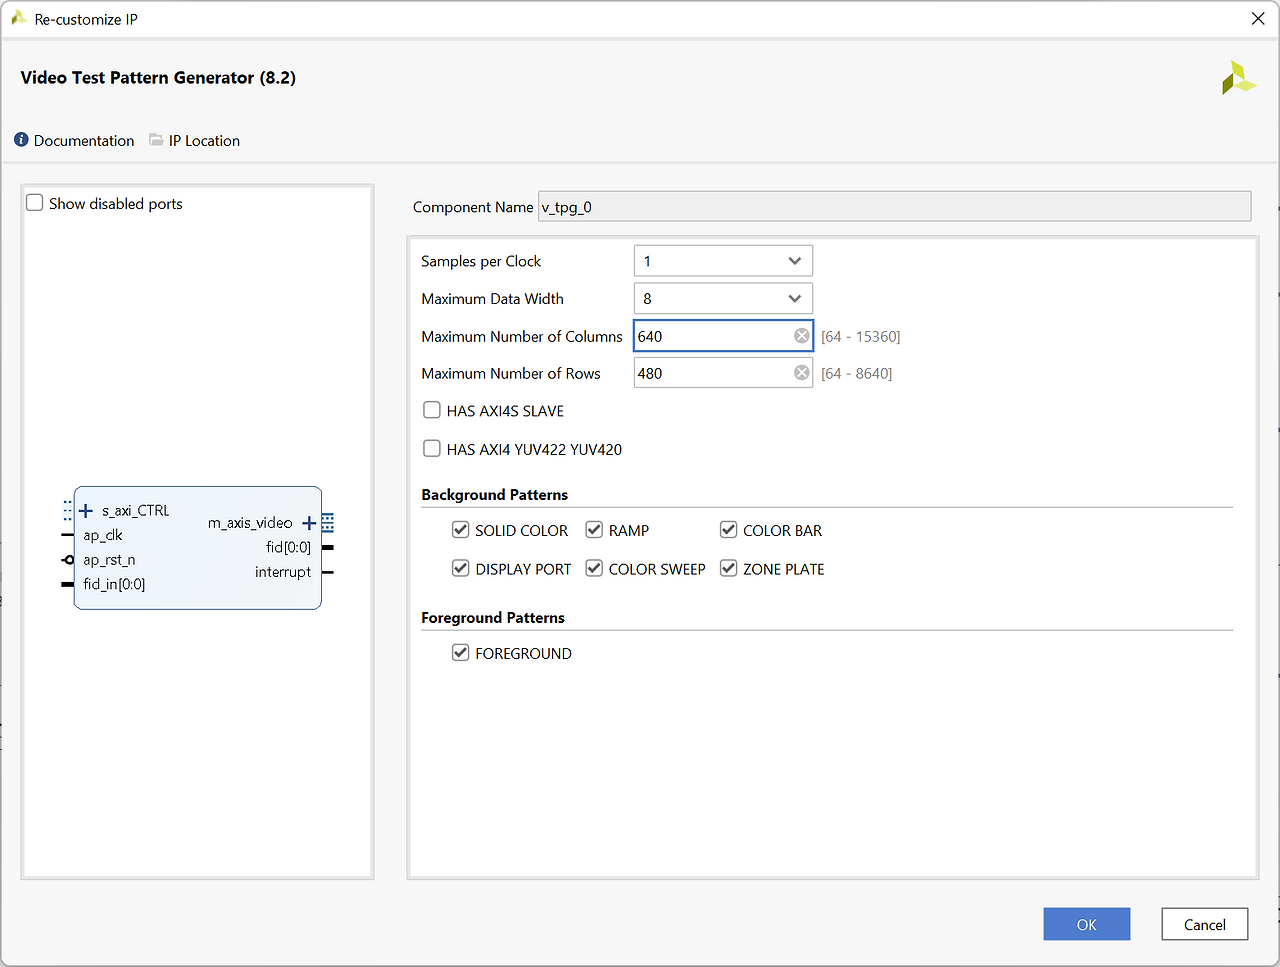Click the Re-customize IP title bar icon
This screenshot has width=1280, height=967.
pos(18,18)
